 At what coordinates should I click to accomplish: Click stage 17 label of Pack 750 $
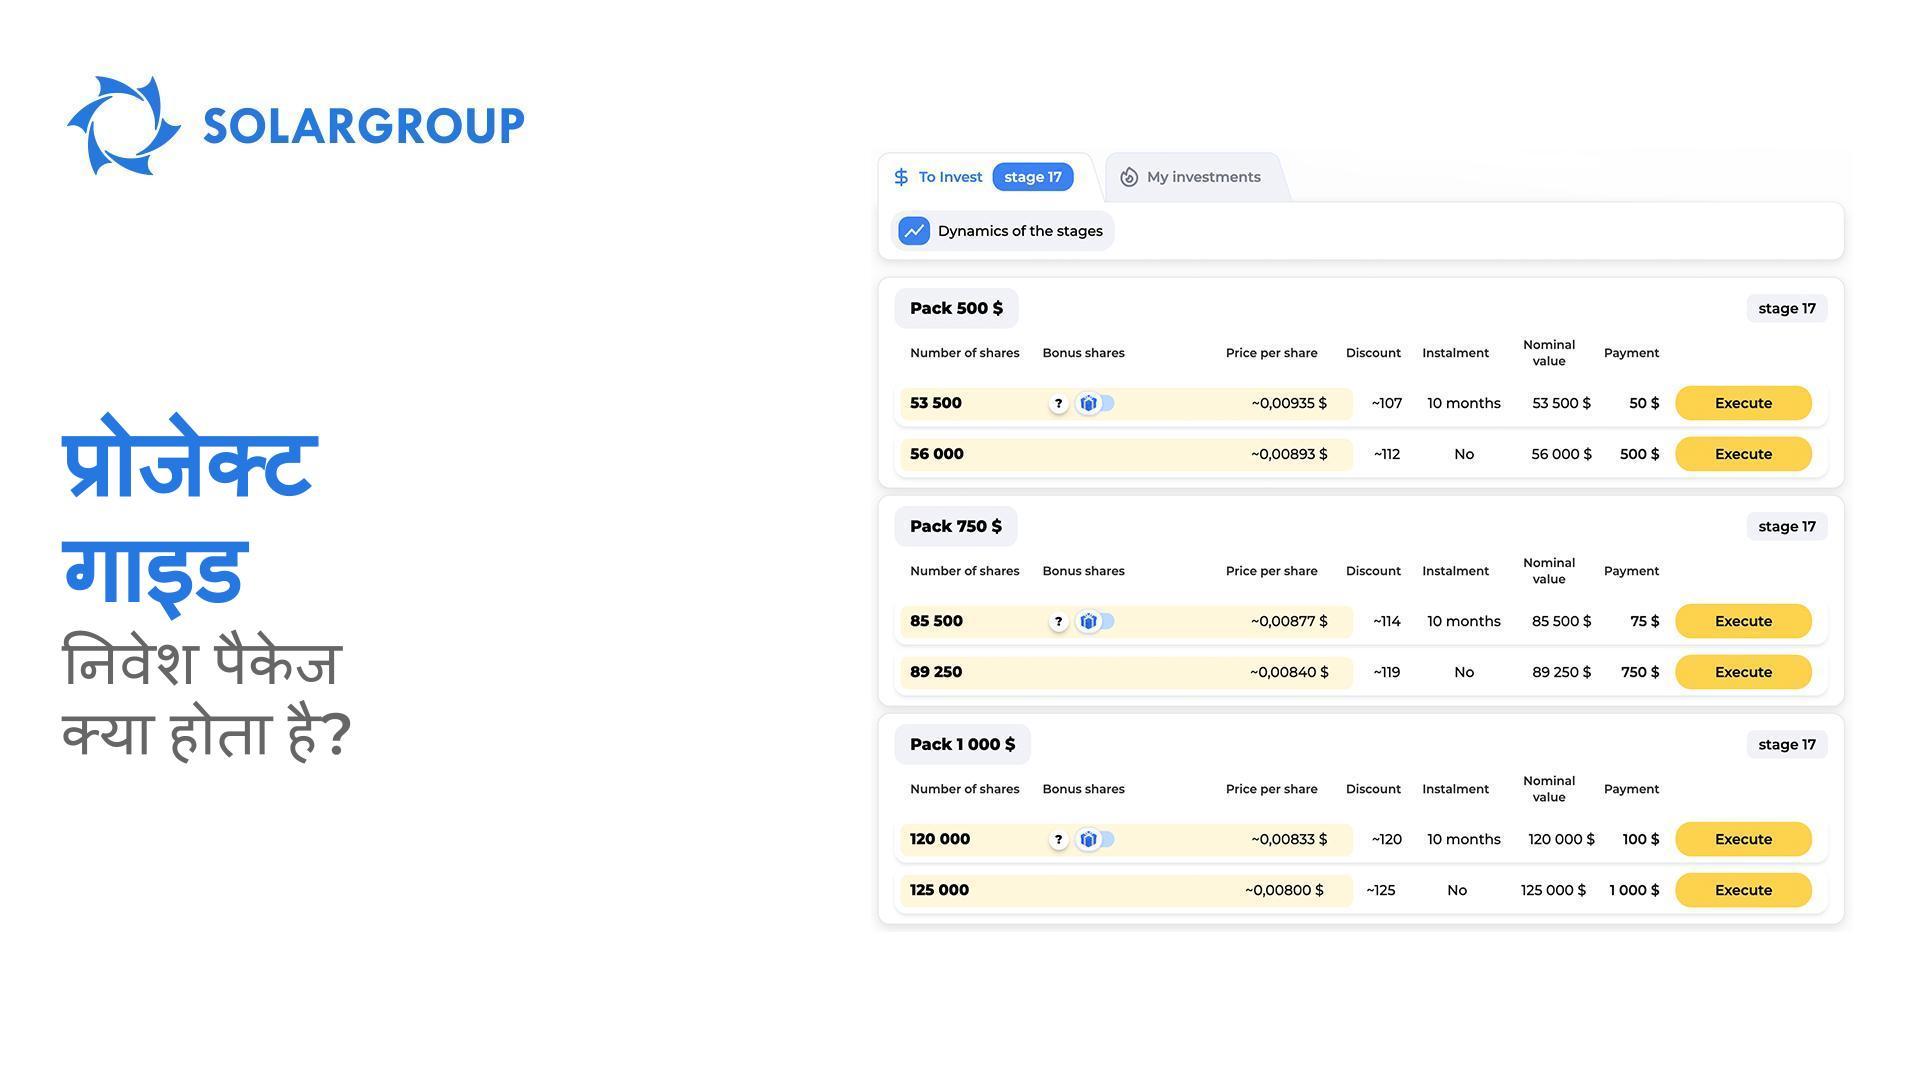coord(1786,526)
